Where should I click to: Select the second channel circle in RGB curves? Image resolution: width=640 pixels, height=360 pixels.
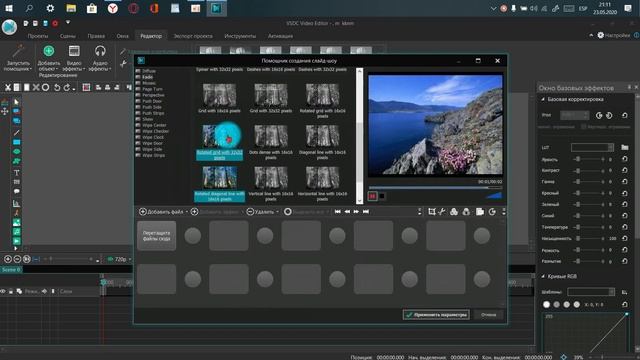(x=556, y=304)
